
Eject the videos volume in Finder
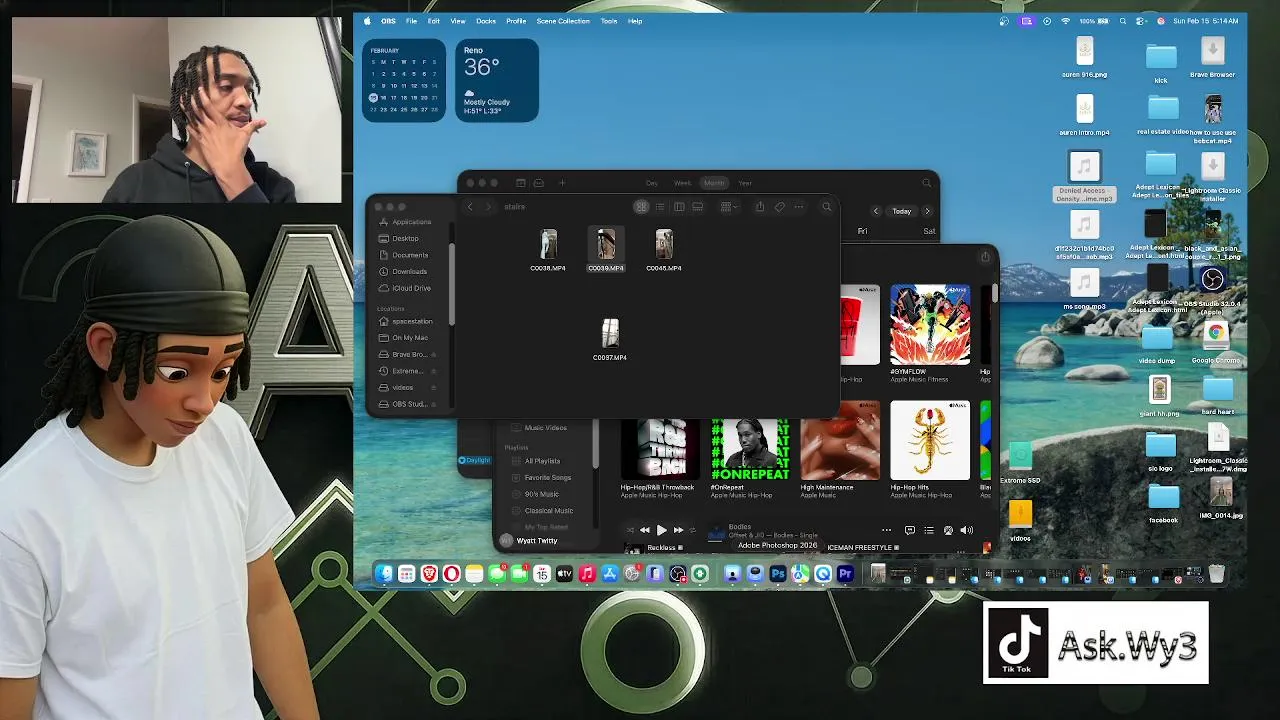[433, 387]
